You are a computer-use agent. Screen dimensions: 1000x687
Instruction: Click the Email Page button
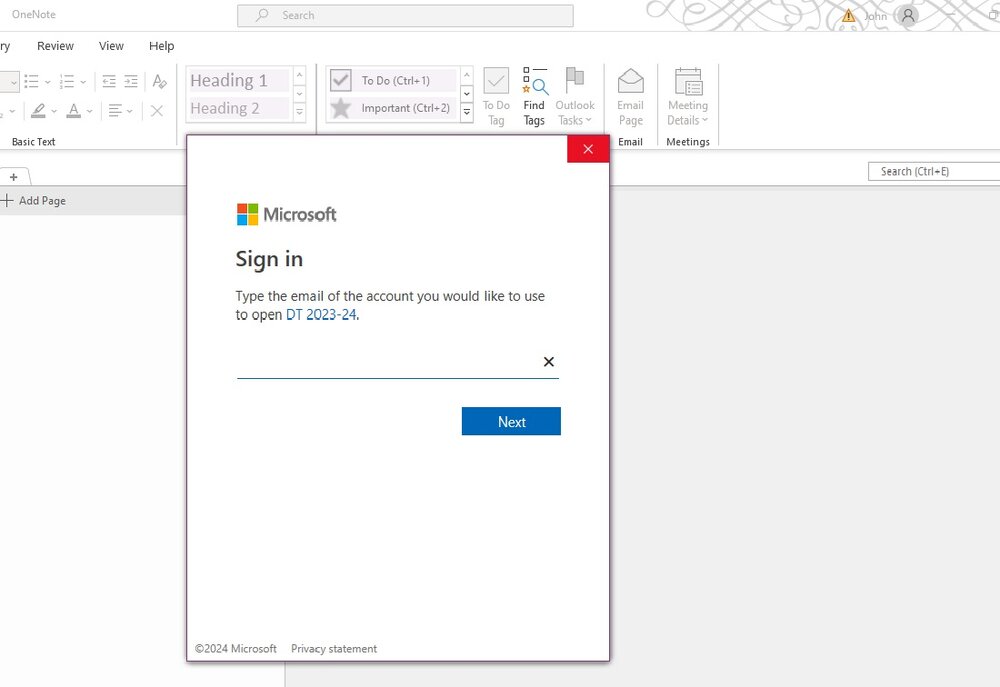tap(630, 97)
